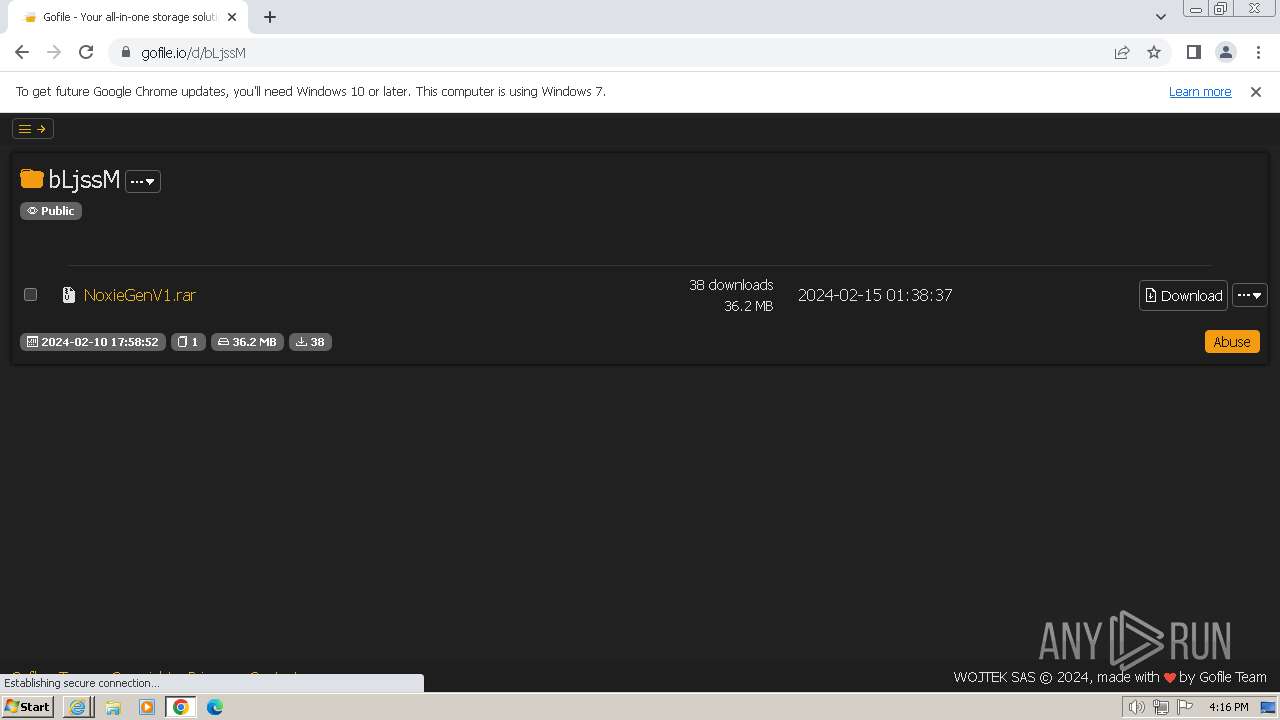The width and height of the screenshot is (1280, 720).
Task: Click the bLjssM folder icon
Action: point(32,179)
